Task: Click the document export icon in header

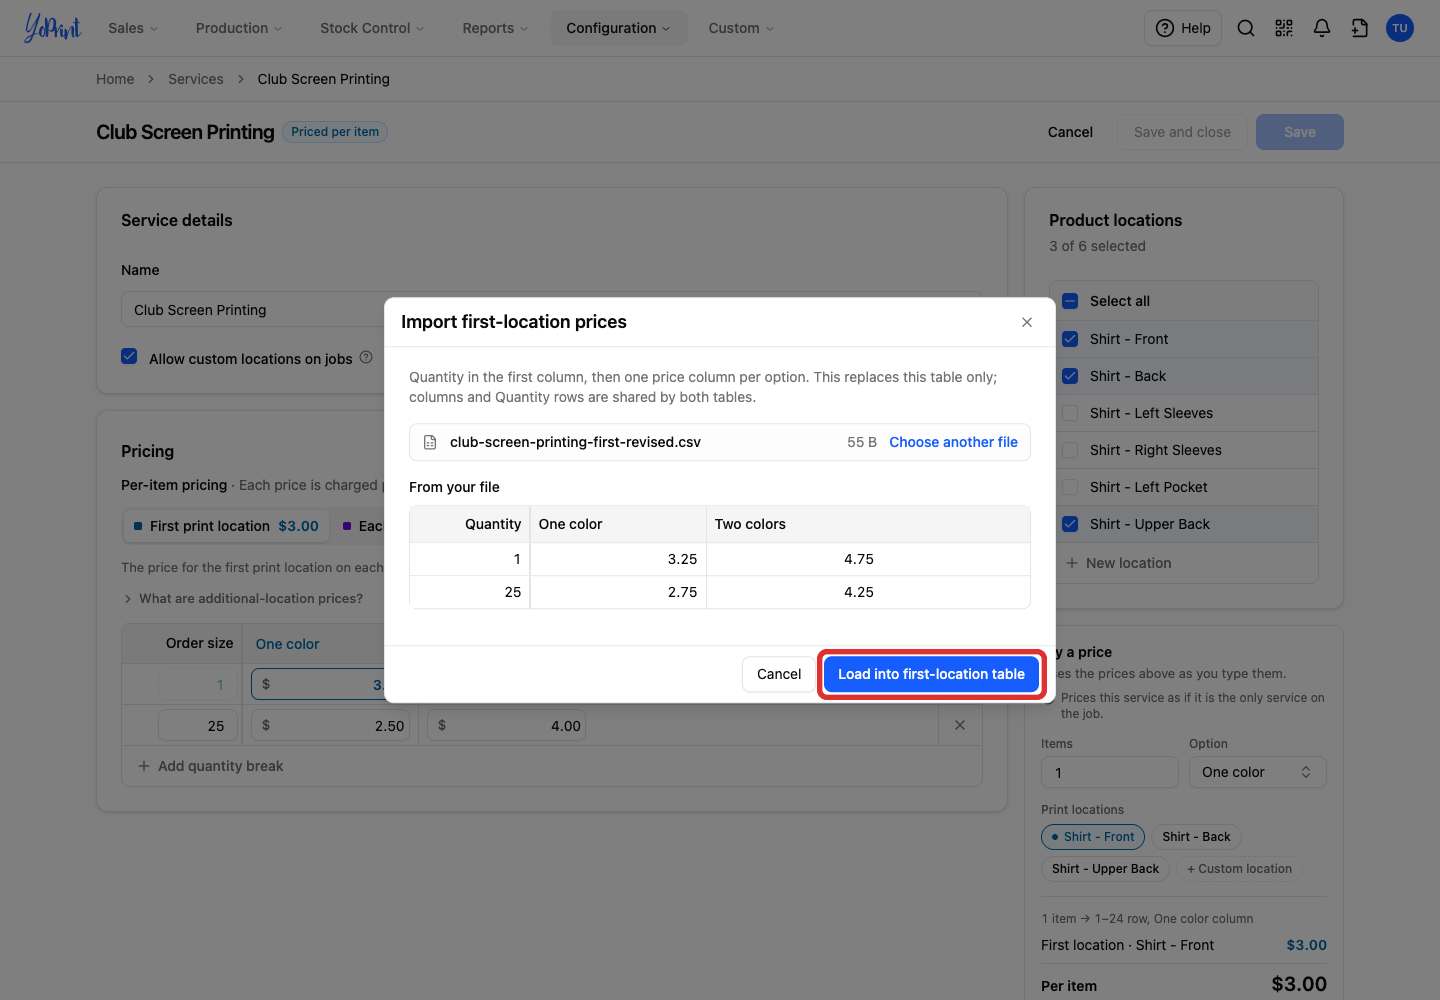Action: [x=1360, y=28]
